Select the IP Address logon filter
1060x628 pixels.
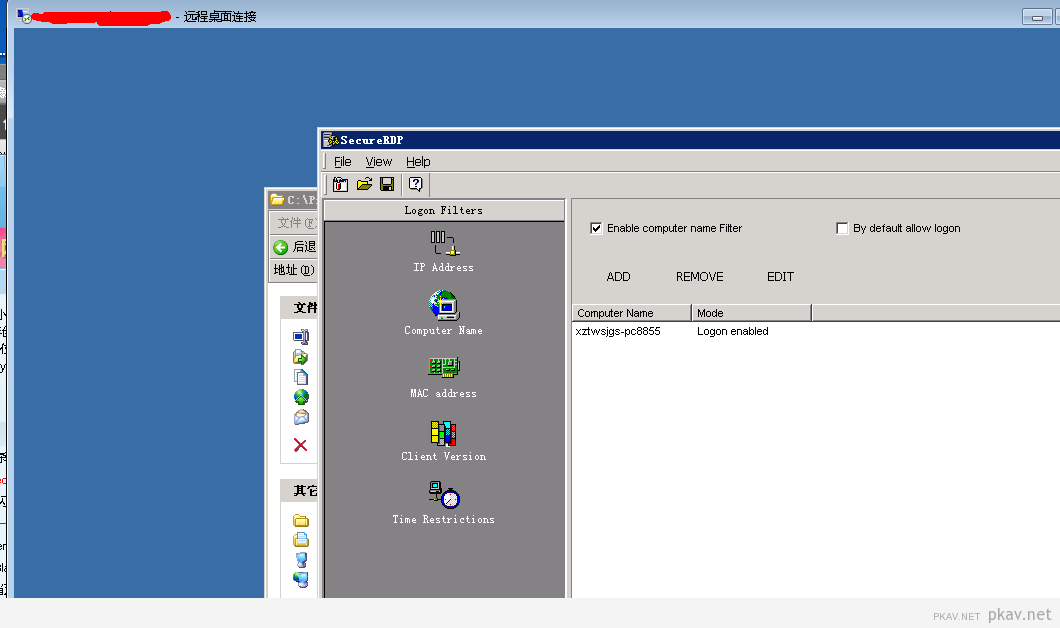point(443,251)
